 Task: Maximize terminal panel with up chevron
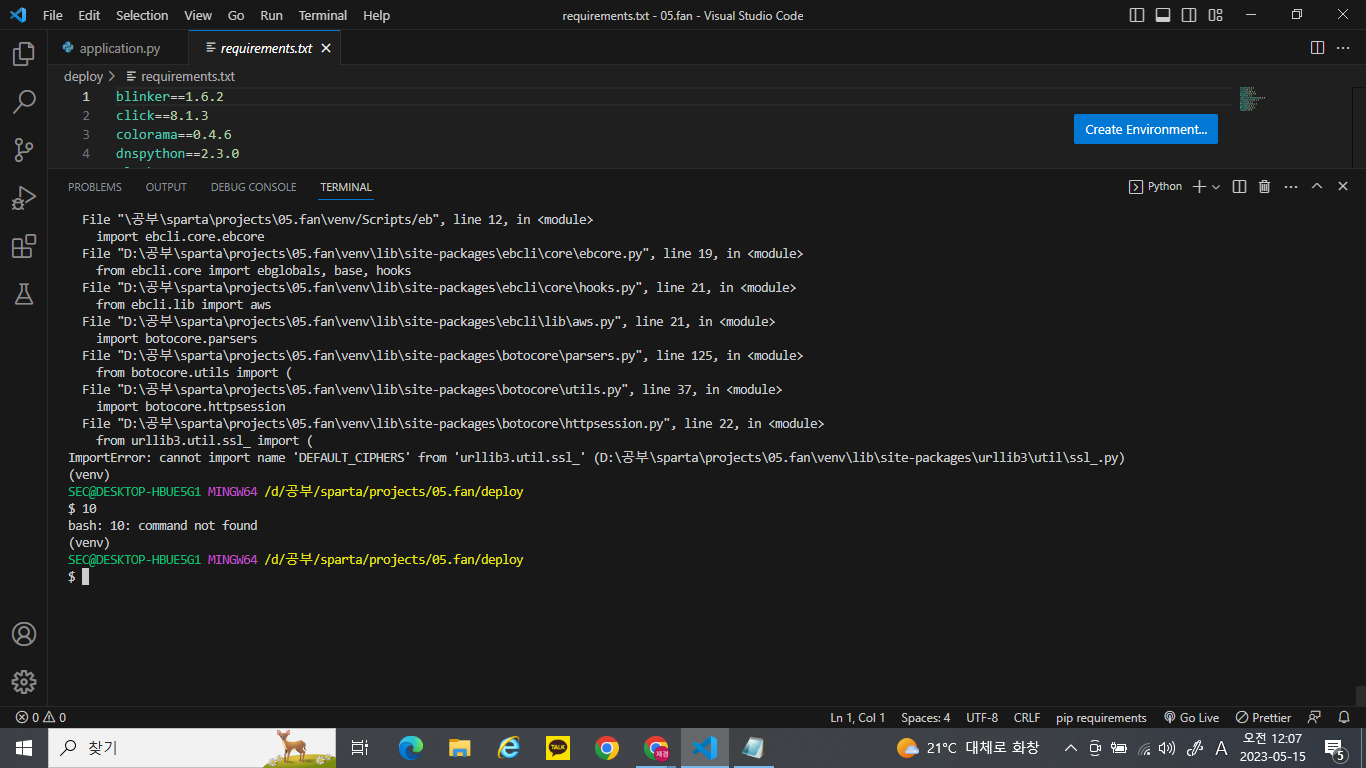(1317, 187)
